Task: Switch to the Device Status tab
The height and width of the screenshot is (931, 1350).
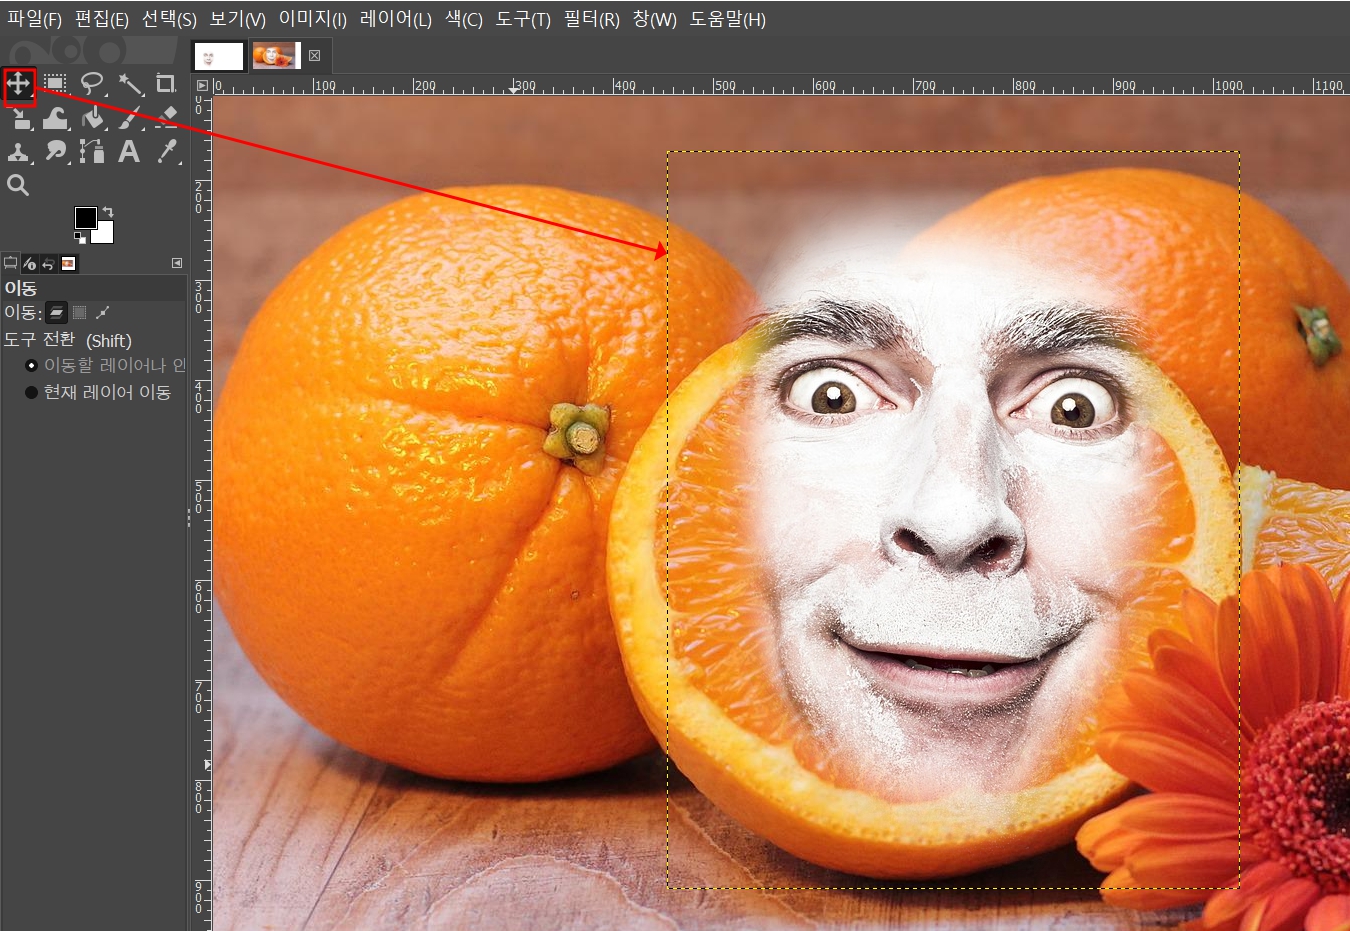Action: click(x=30, y=264)
